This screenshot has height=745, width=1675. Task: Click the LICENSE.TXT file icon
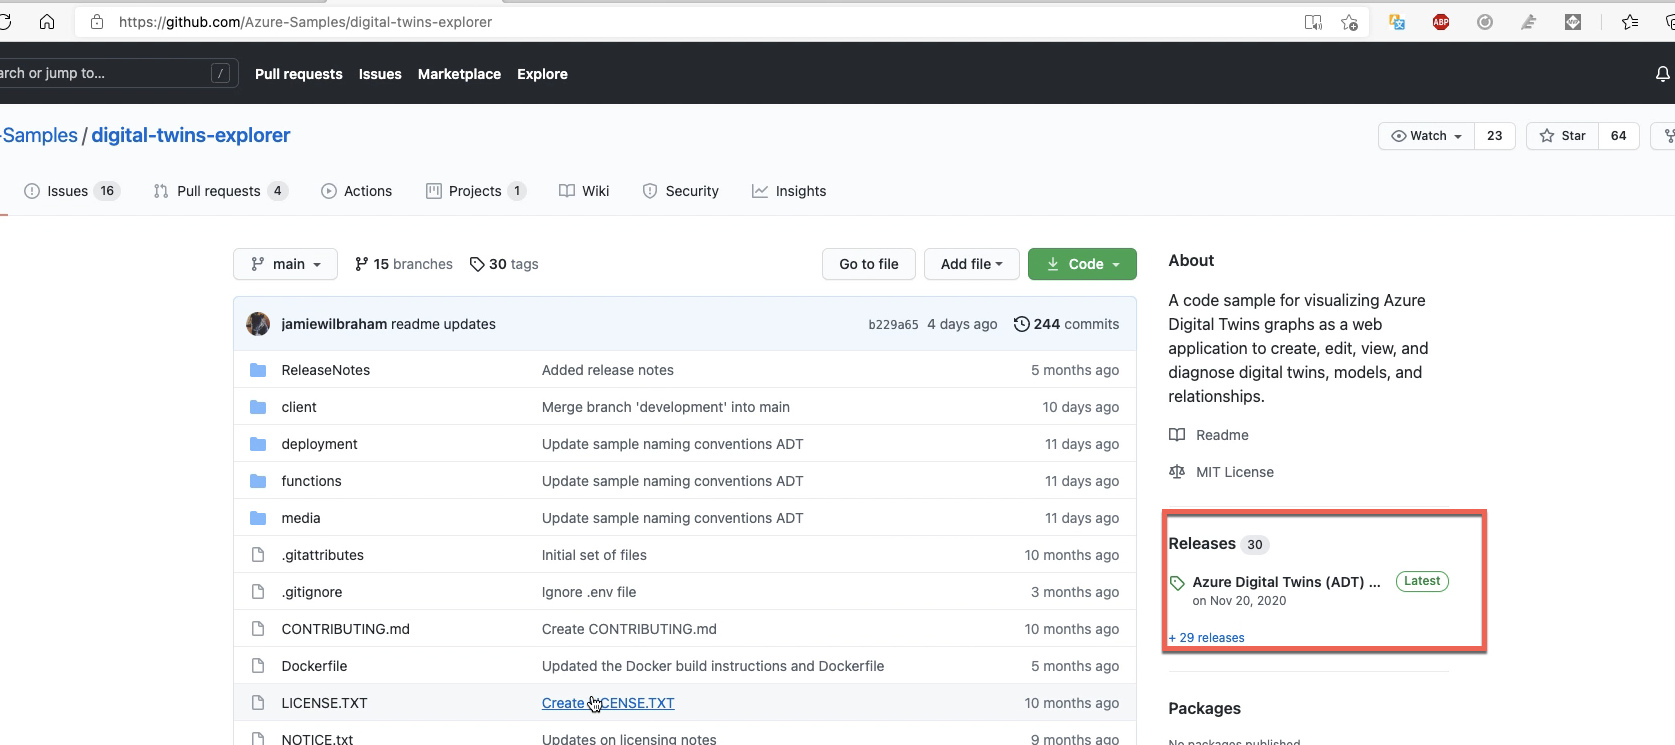click(258, 703)
